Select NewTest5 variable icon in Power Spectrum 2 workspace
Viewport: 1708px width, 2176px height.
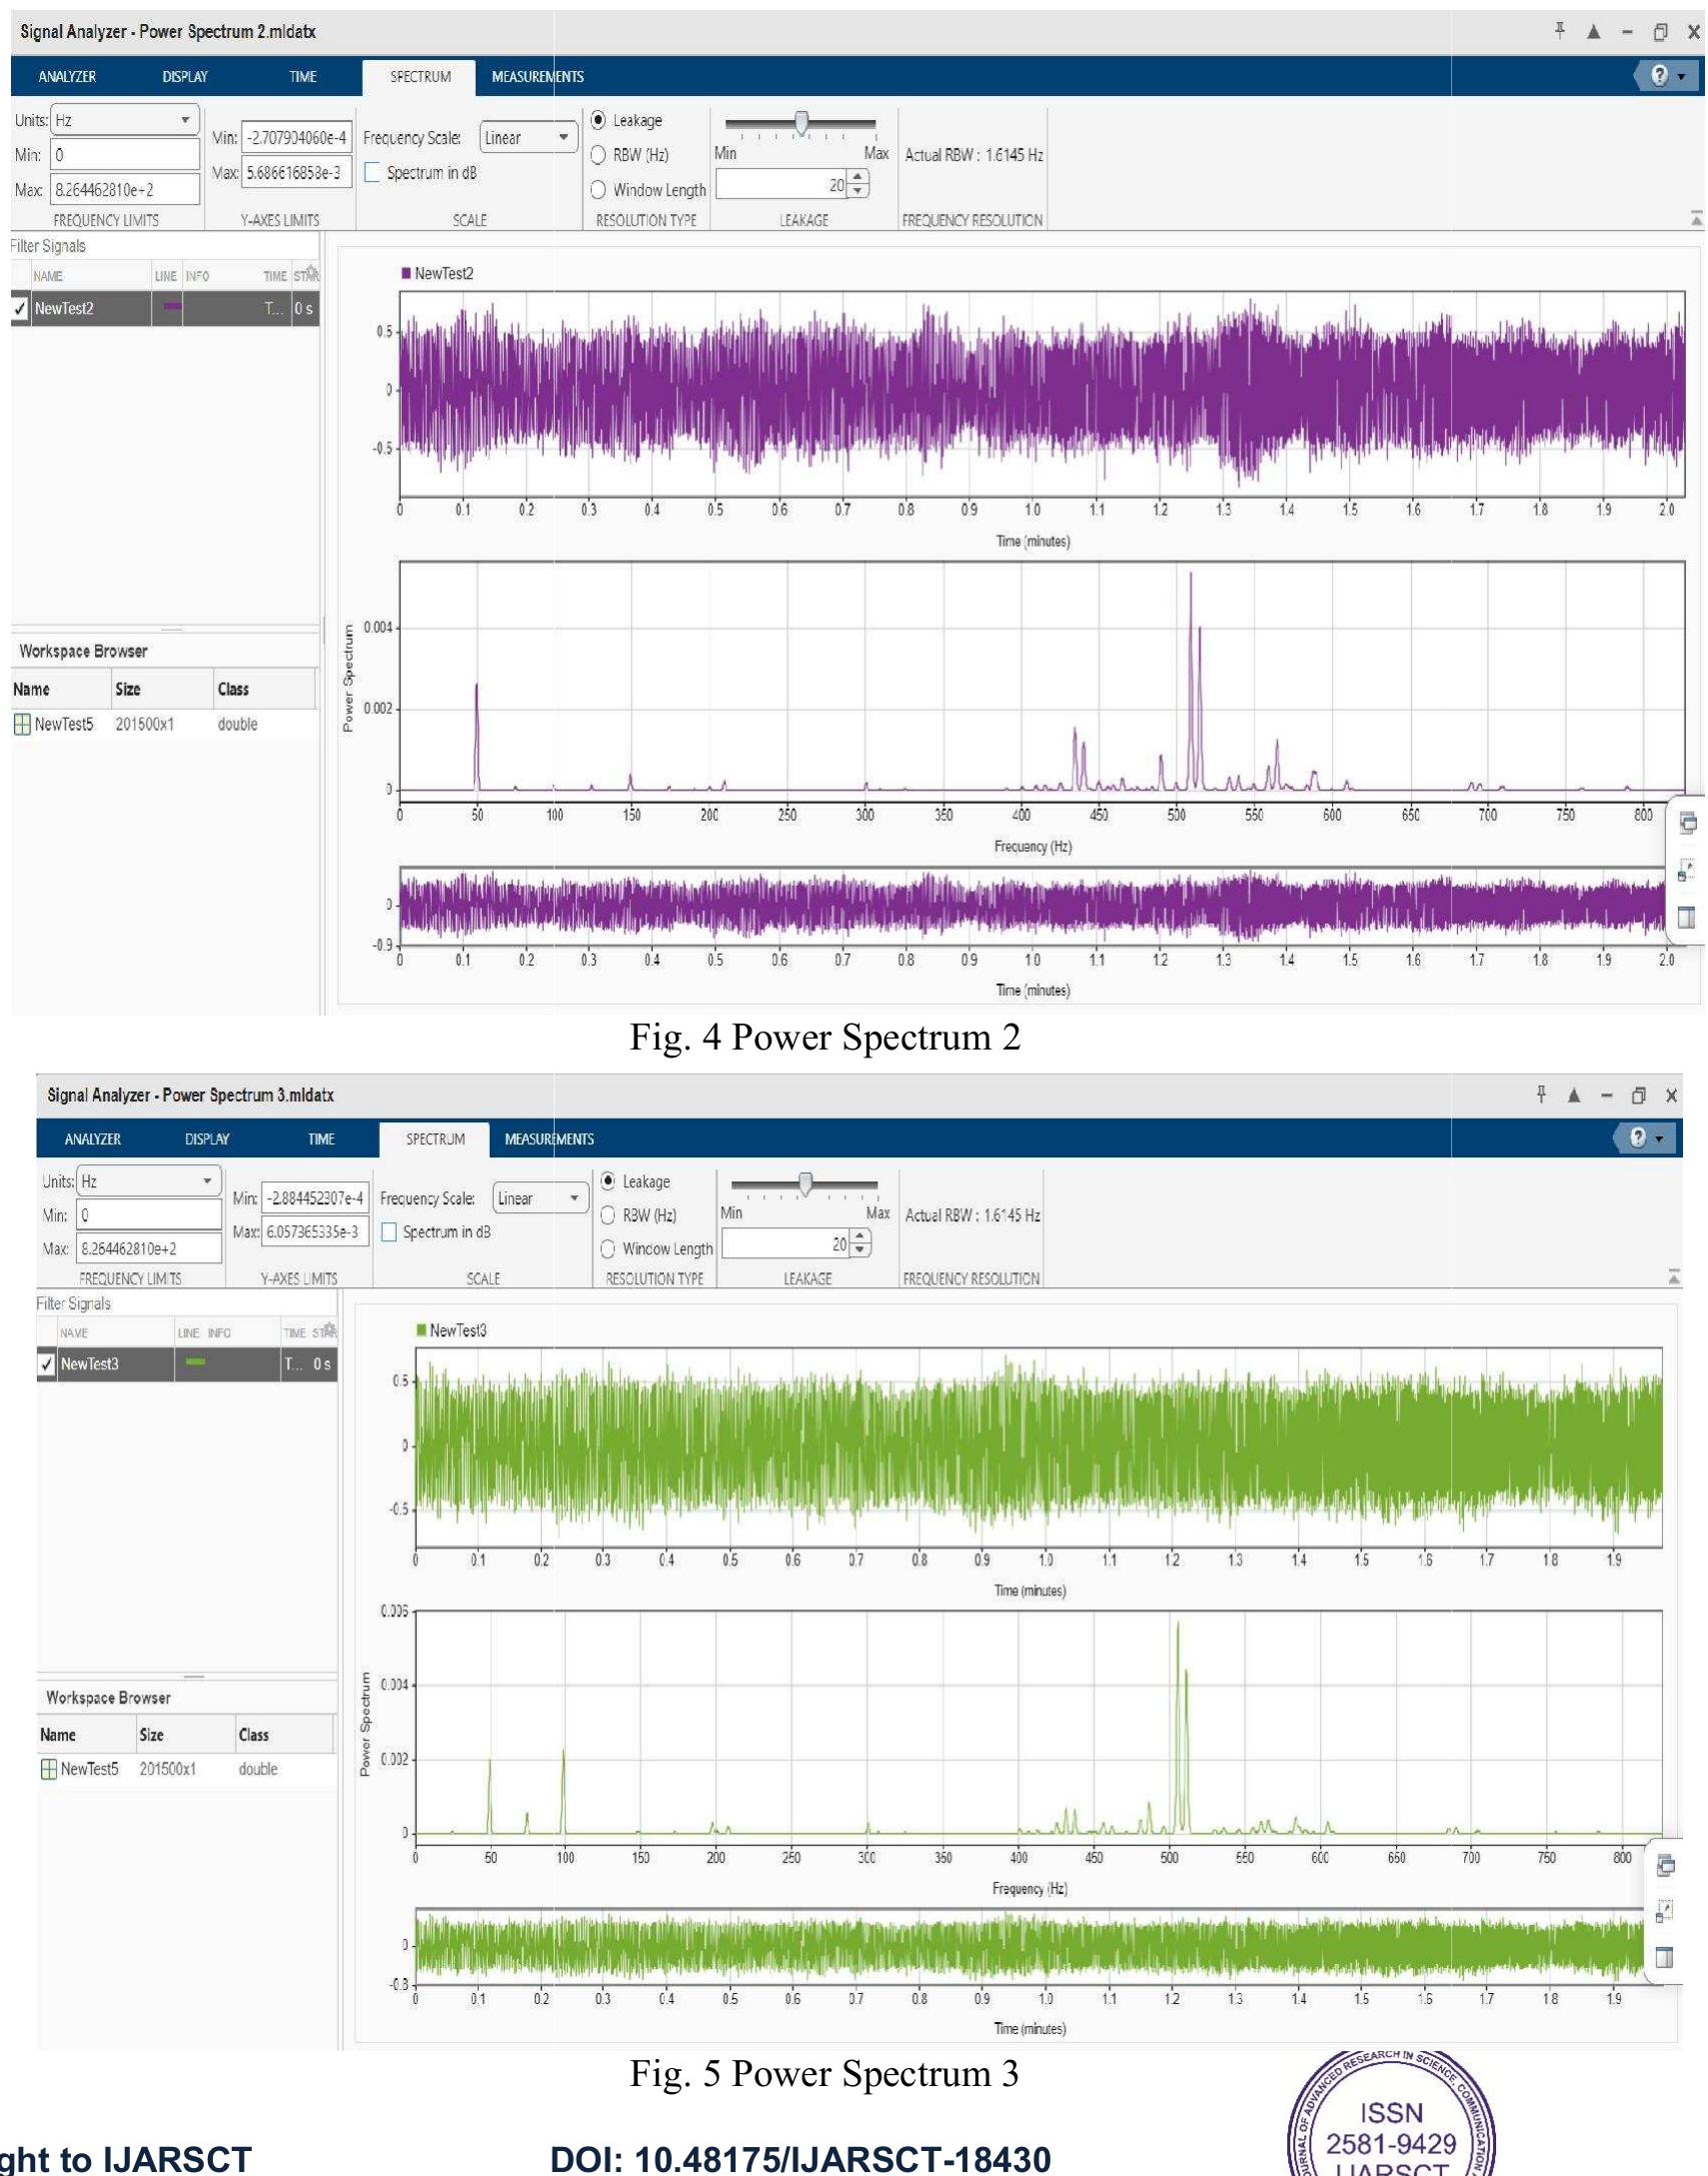tap(22, 724)
